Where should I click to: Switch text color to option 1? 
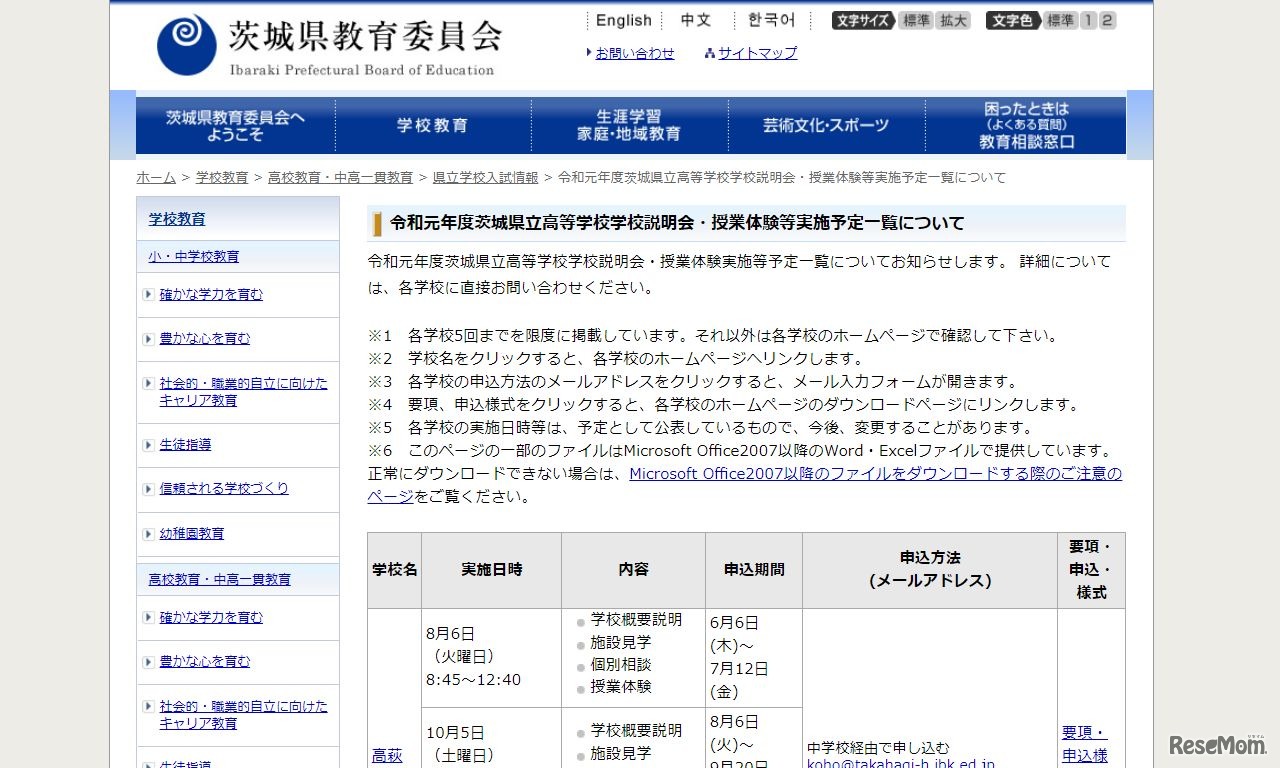click(1089, 21)
